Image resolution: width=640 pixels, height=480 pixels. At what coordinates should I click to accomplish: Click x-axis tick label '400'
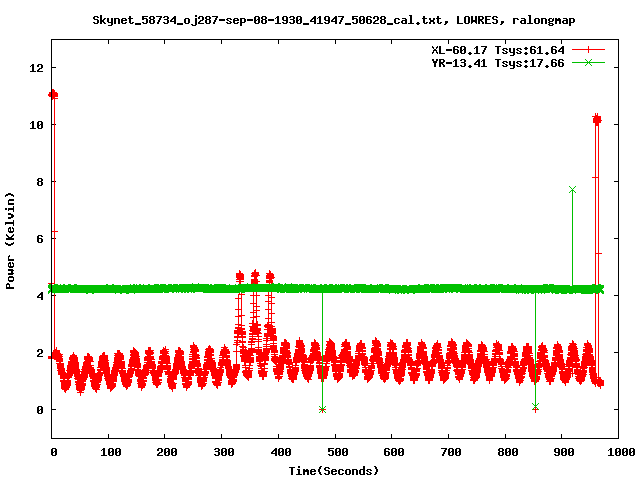click(280, 452)
